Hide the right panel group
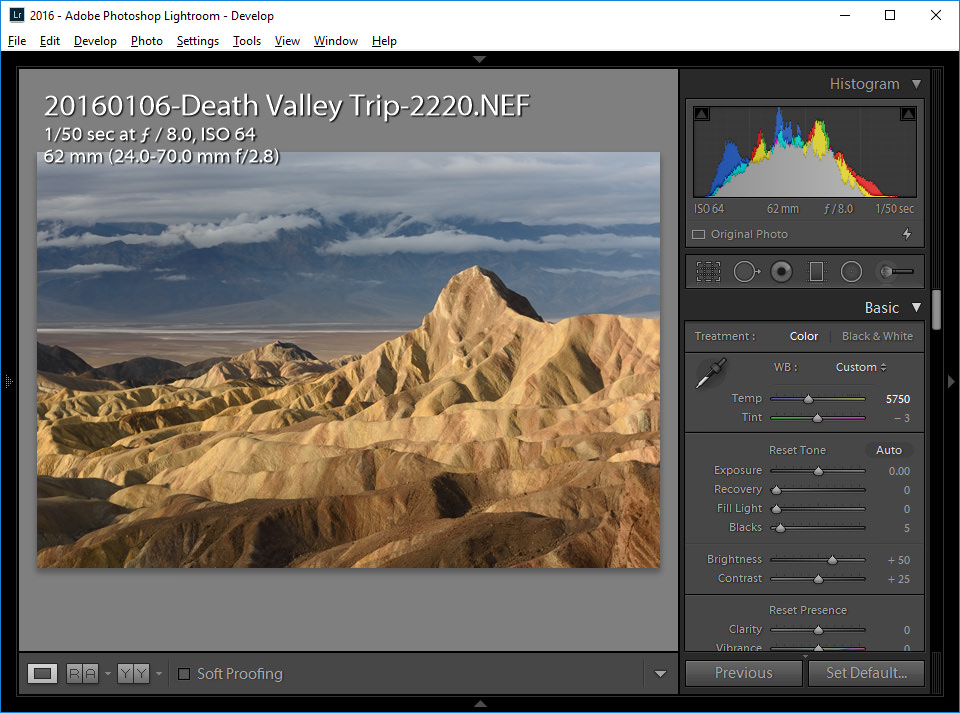The width and height of the screenshot is (960, 713). tap(951, 382)
